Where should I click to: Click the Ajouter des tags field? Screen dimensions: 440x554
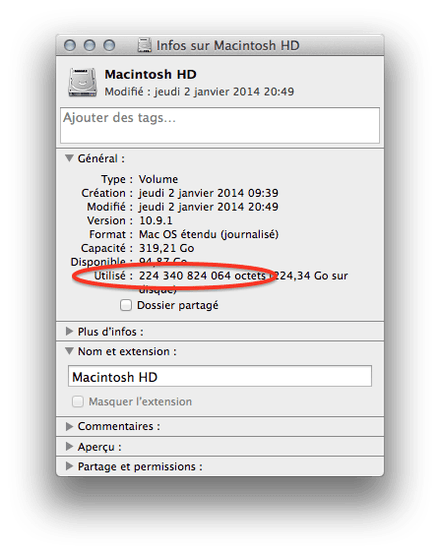(220, 125)
